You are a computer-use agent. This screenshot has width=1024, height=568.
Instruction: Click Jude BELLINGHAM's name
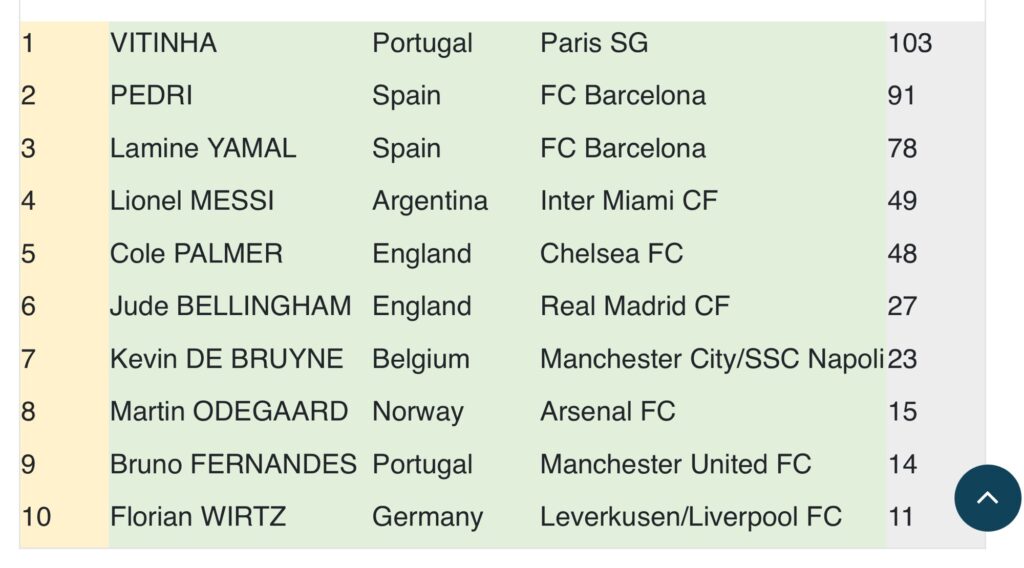pos(230,306)
